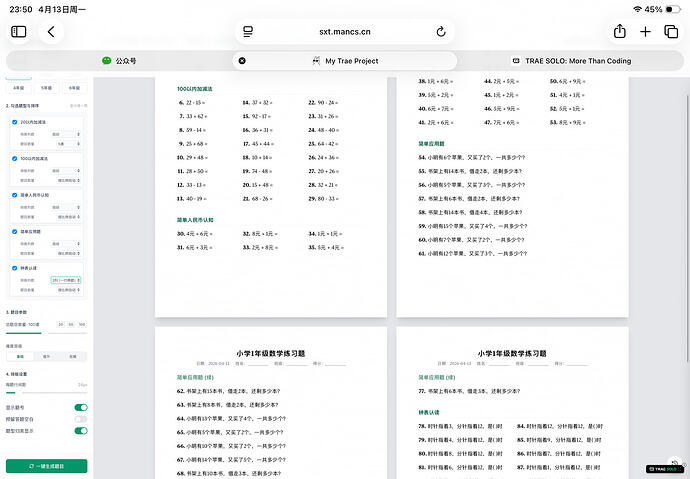
Task: Open the highlighted range dropdown under 钟表认读
Action: tap(66, 280)
